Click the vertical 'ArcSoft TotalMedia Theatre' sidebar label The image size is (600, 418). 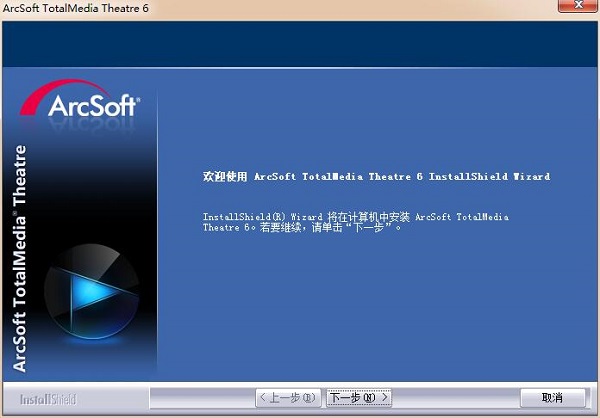point(20,258)
